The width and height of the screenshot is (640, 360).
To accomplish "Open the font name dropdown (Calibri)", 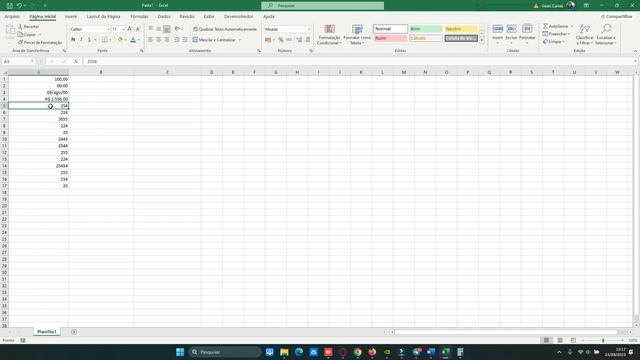I will coord(108,29).
